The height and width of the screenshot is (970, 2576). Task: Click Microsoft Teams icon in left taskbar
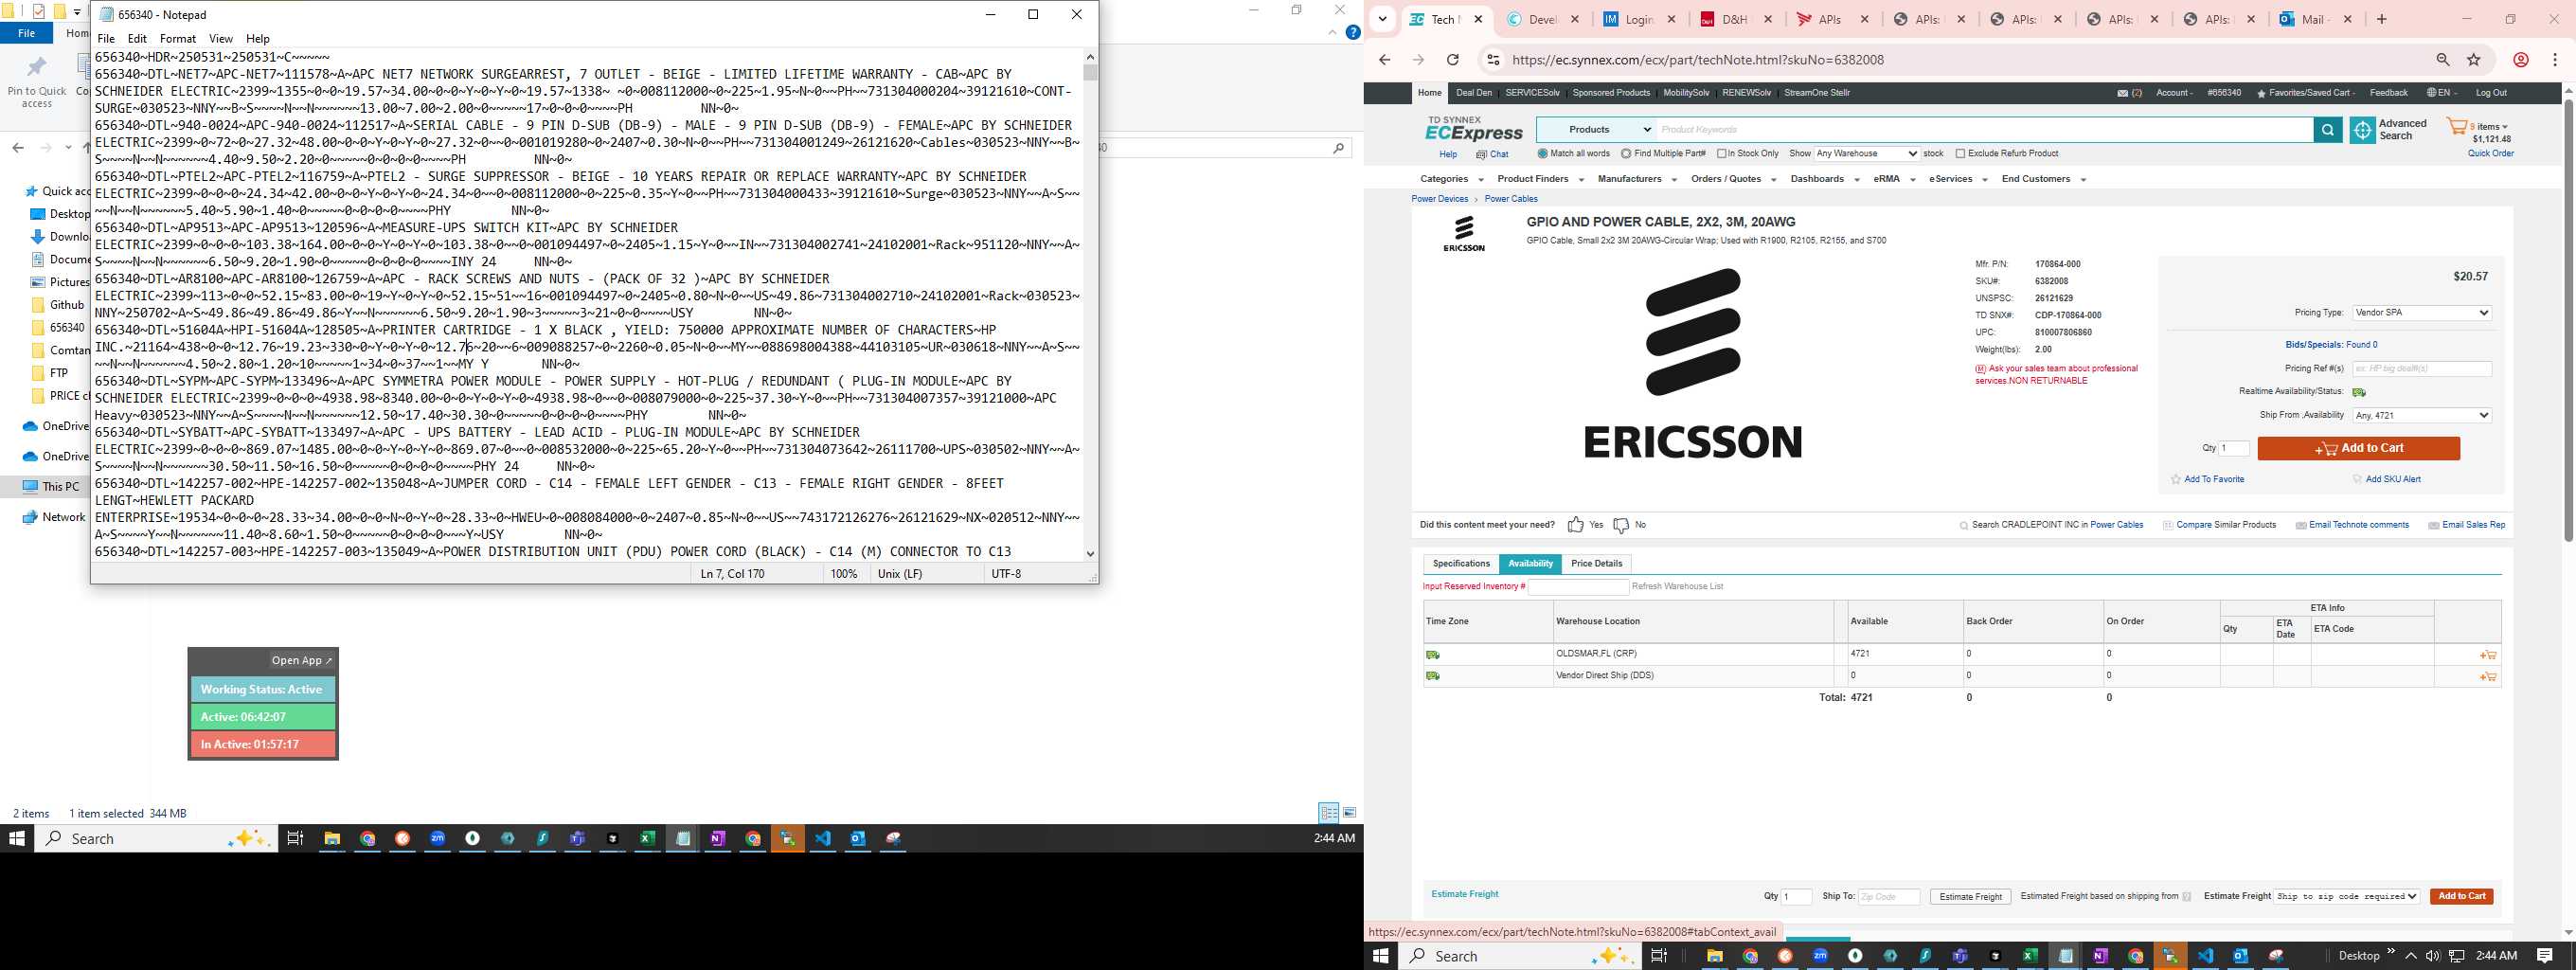click(577, 839)
